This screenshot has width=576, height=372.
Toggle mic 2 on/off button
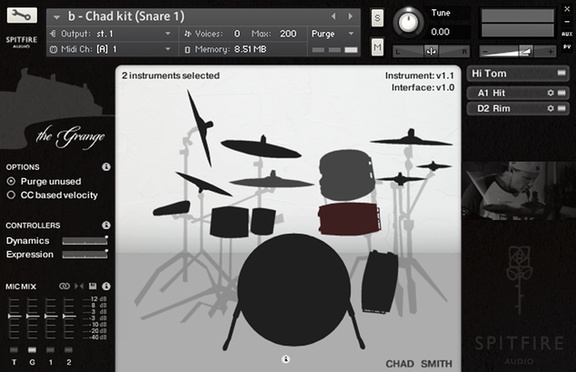(x=69, y=350)
